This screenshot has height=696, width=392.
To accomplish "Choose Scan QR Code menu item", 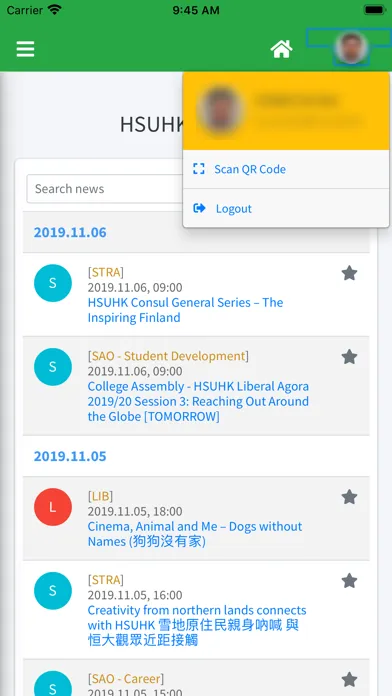I will point(286,169).
